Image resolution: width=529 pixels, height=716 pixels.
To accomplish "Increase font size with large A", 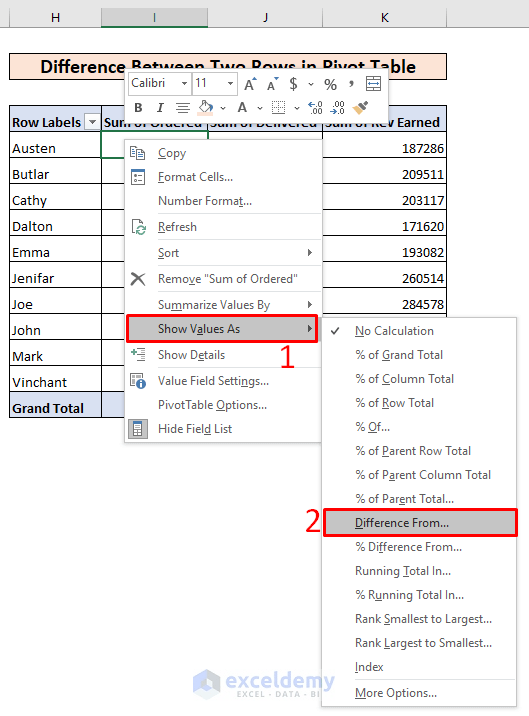I will tap(250, 84).
